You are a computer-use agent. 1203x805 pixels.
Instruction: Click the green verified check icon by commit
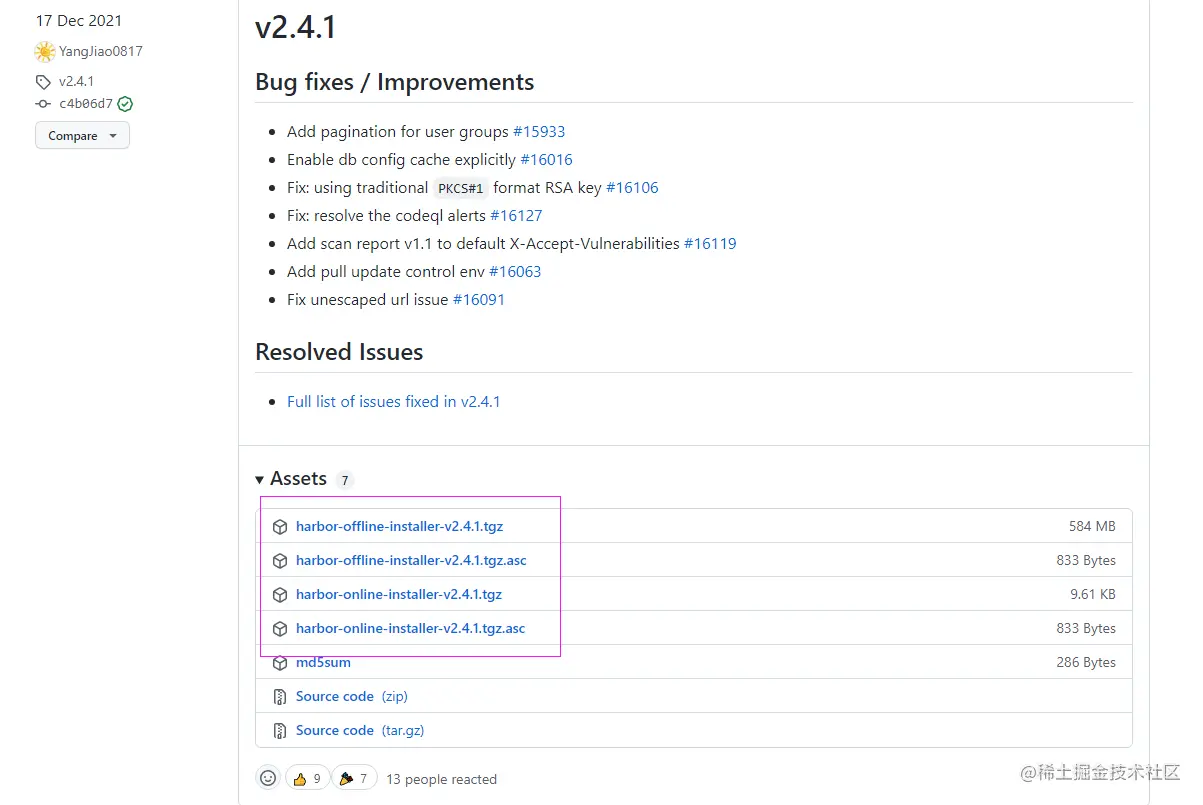click(x=125, y=104)
